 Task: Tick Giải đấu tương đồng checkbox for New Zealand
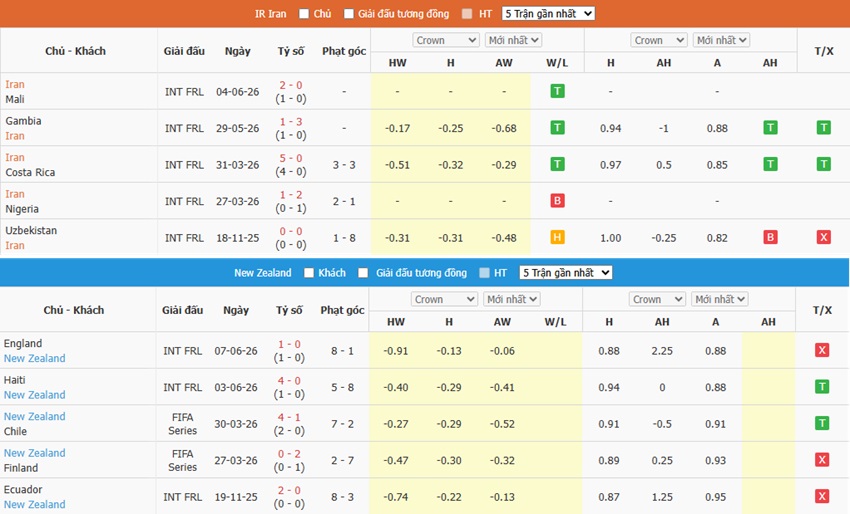tap(363, 273)
